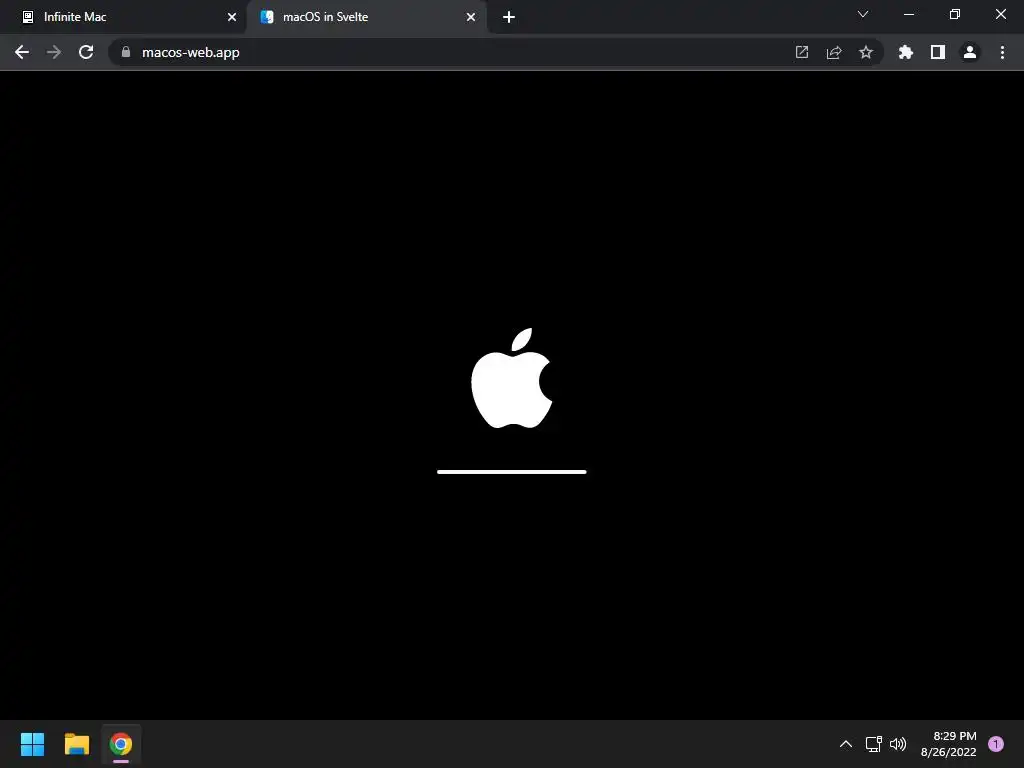Image resolution: width=1024 pixels, height=768 pixels.
Task: Click the boot progress bar
Action: tap(512, 472)
